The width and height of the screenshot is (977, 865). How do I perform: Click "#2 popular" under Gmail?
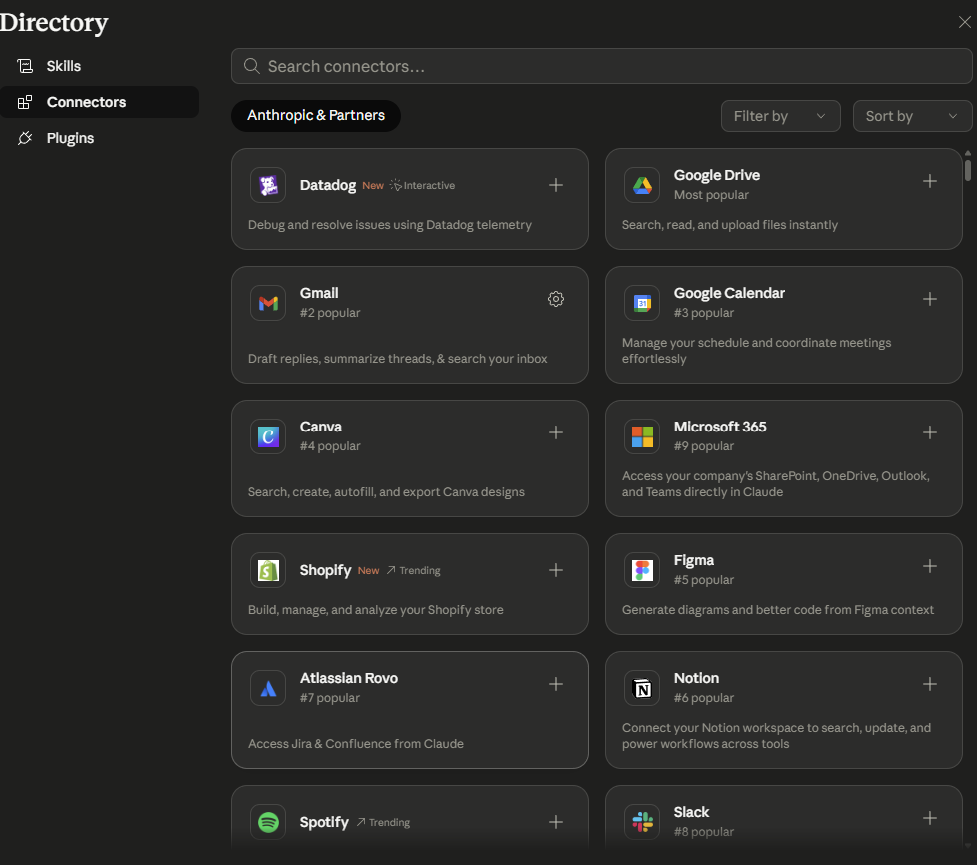[x=330, y=313]
